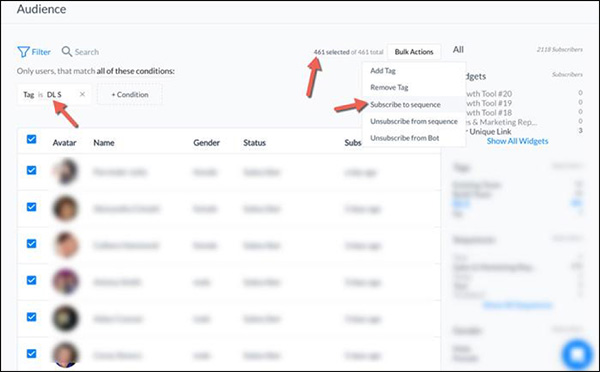Click the Filter funnel icon
Screen dimensions: 600x372
23,52
